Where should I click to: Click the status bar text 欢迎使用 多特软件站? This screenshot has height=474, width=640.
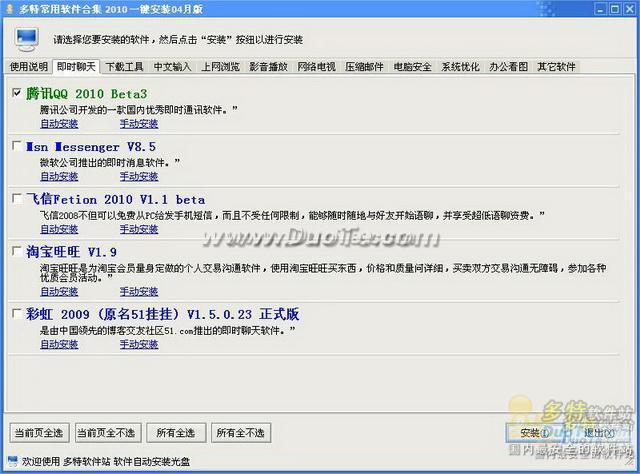pyautogui.click(x=105, y=461)
